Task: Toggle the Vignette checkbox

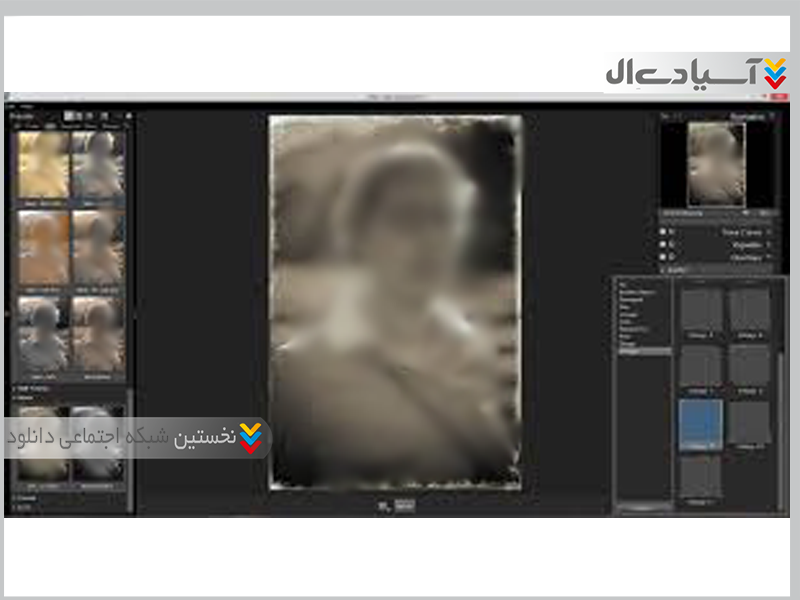Action: tap(663, 244)
